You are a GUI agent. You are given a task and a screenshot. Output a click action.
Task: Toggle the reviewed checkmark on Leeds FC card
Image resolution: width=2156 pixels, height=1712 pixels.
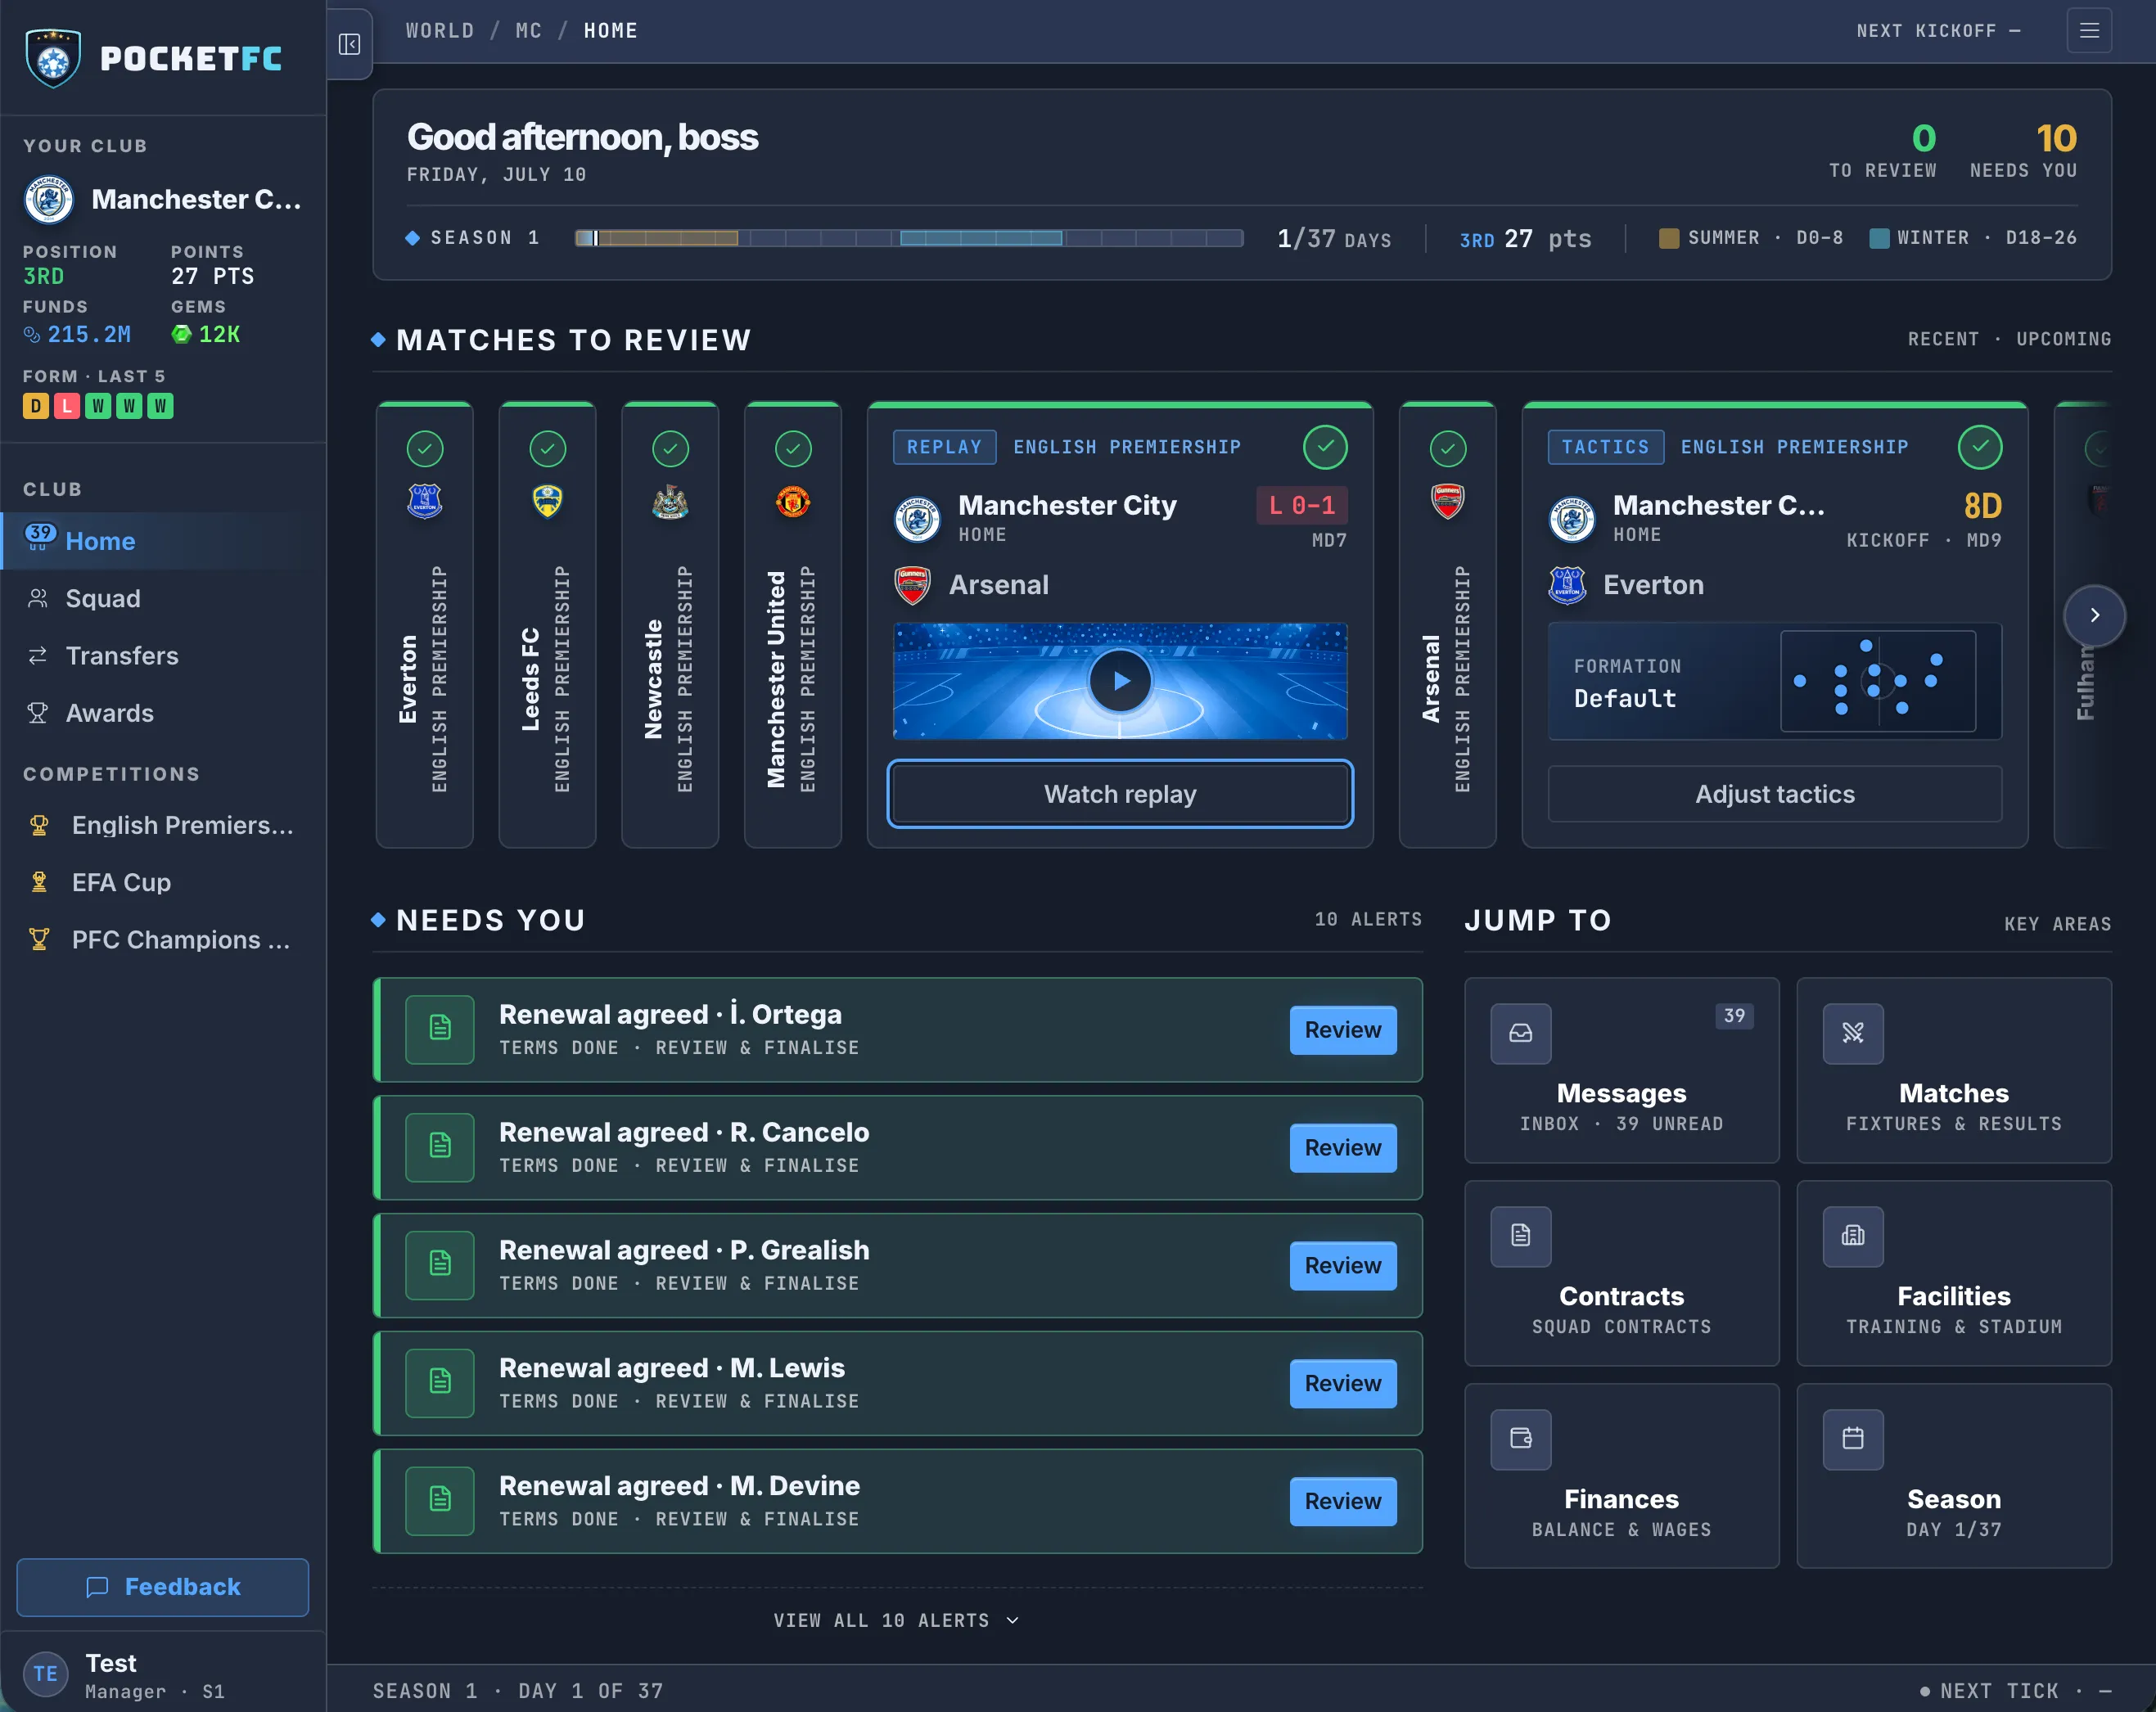point(547,449)
